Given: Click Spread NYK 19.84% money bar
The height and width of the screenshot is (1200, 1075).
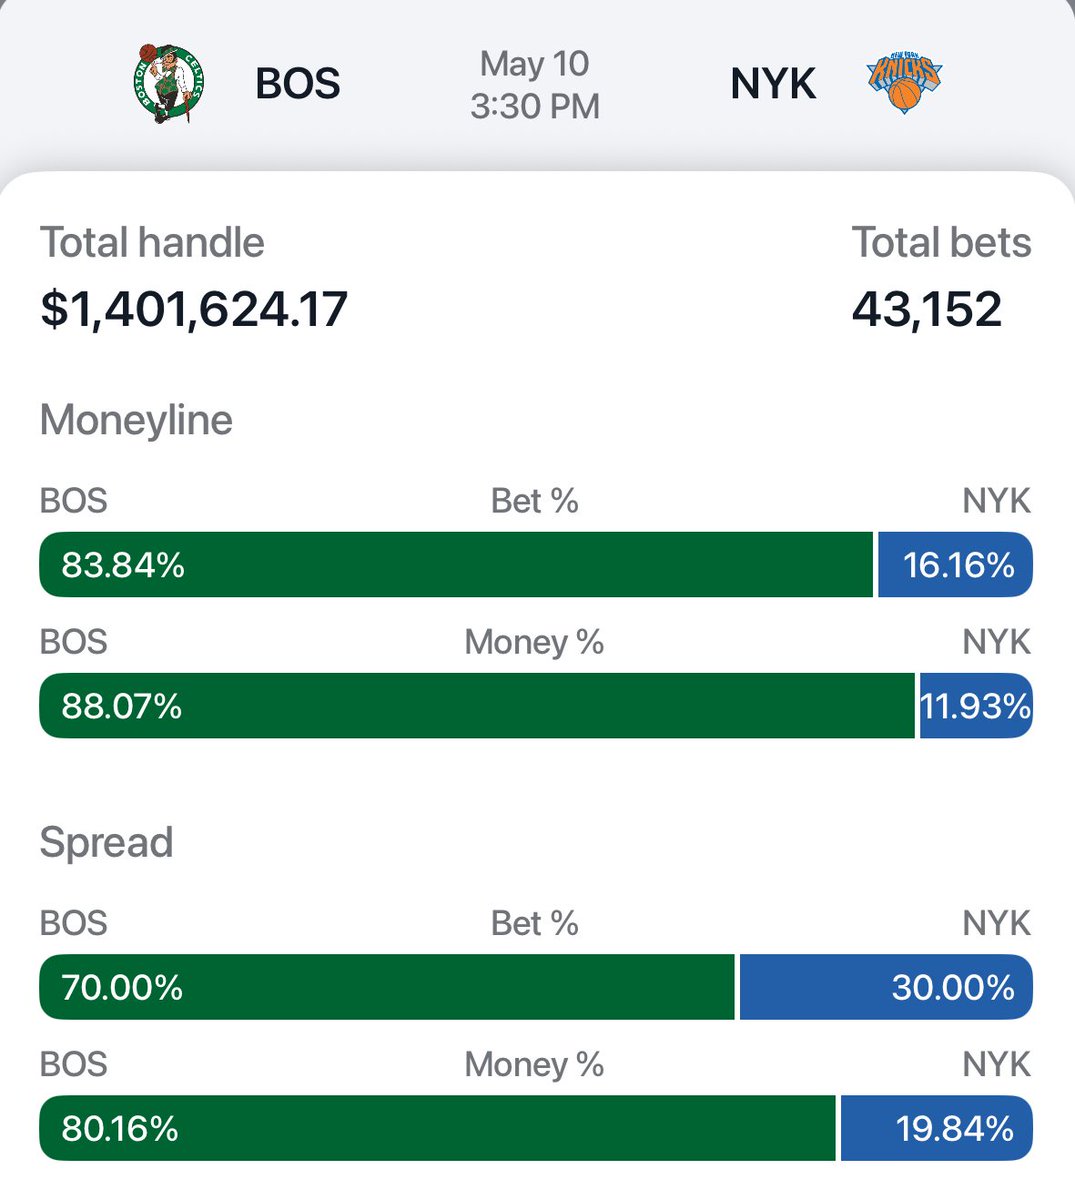Looking at the screenshot, I should (936, 1128).
